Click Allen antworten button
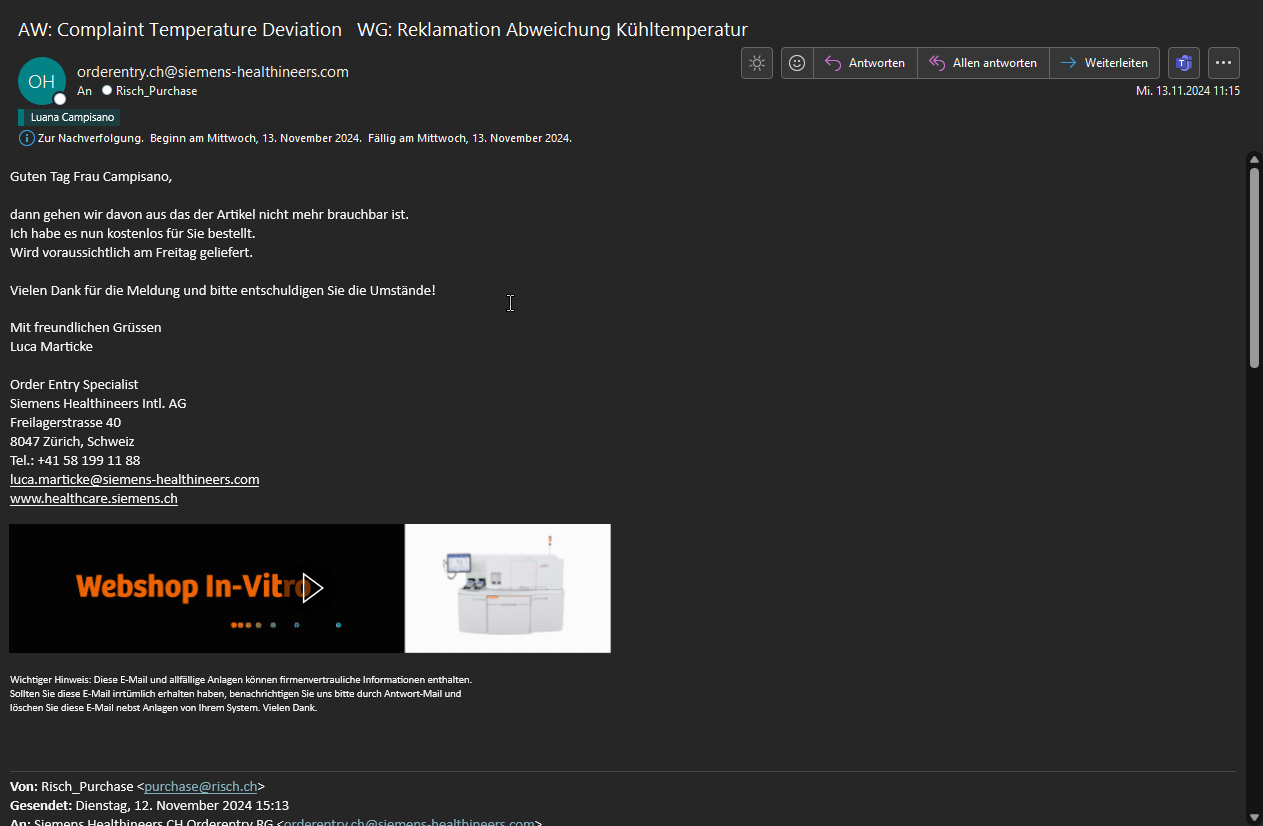This screenshot has width=1263, height=826. tap(983, 63)
